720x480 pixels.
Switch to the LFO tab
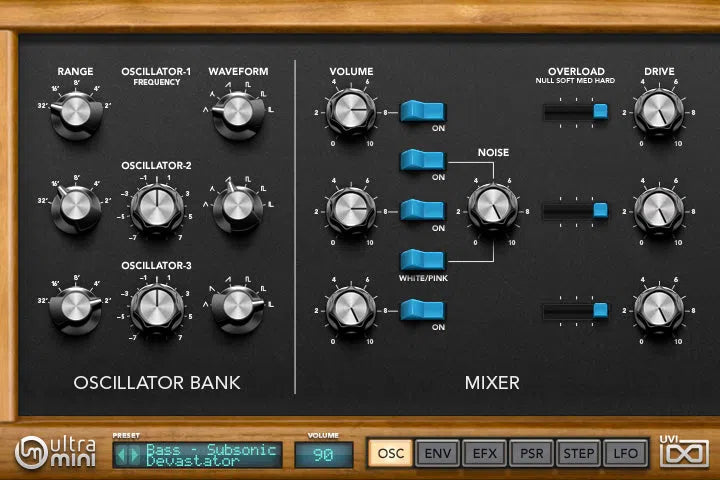(626, 454)
